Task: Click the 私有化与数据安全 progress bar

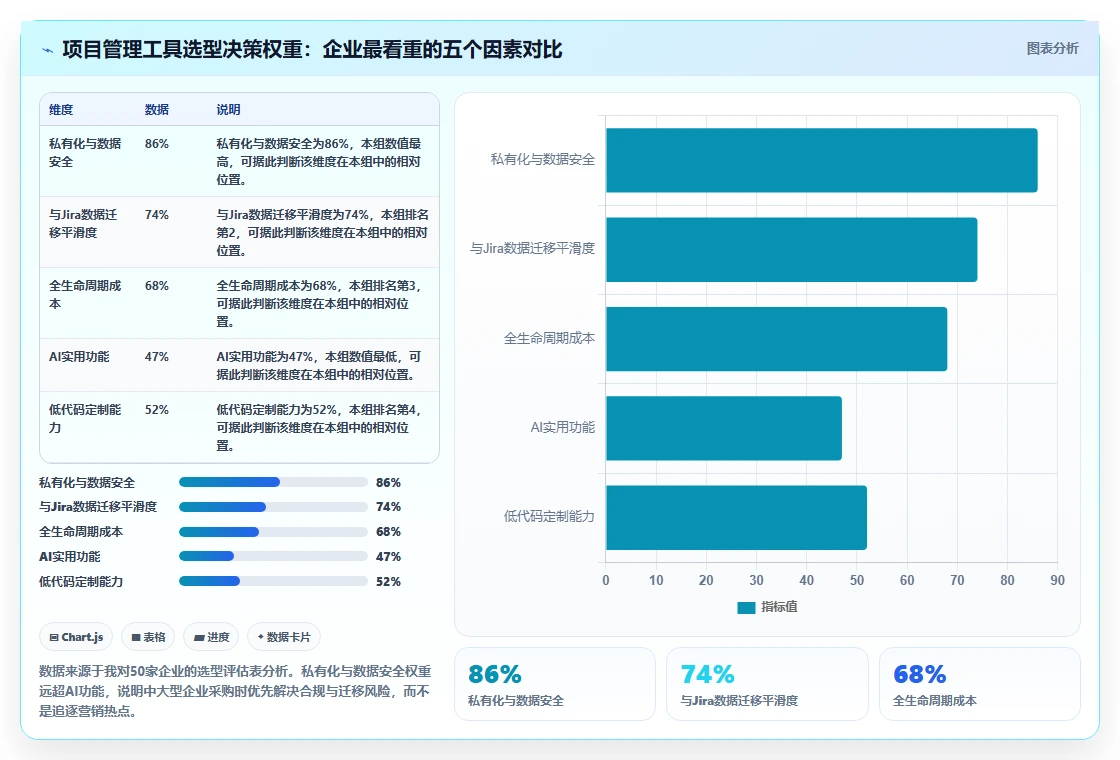Action: coord(273,482)
